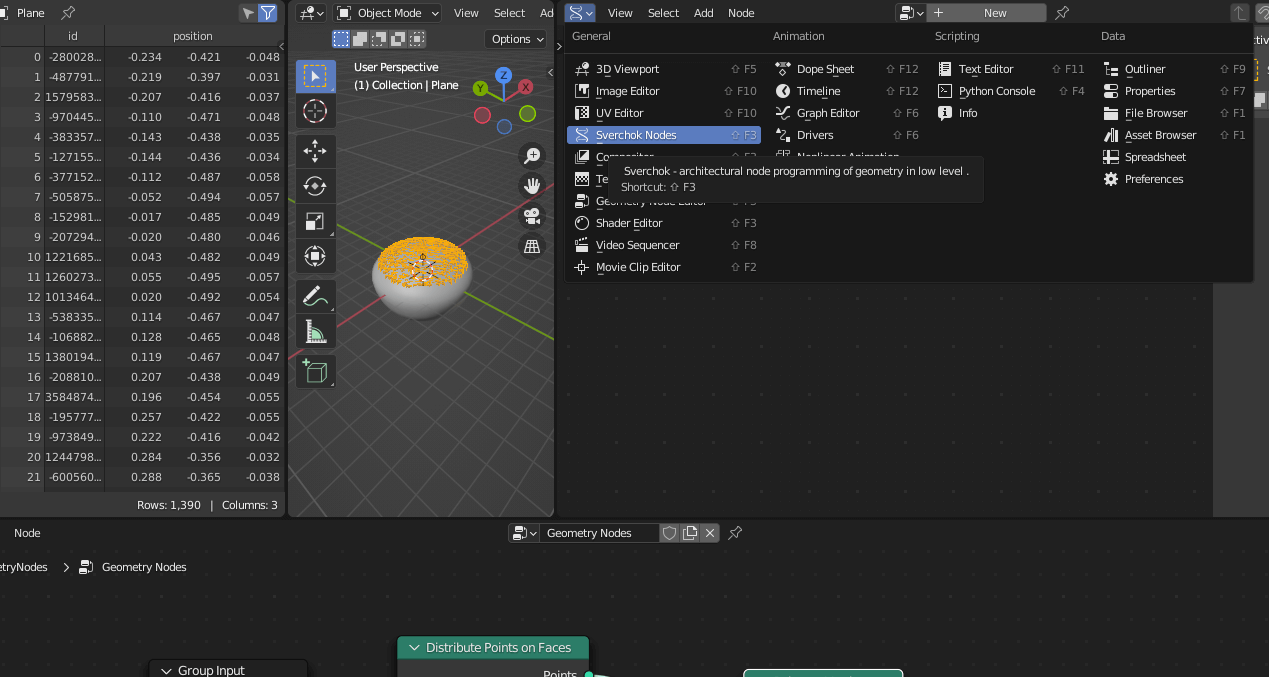Viewport: 1269px width, 677px height.
Task: Activate the Transform tool
Action: point(315,256)
